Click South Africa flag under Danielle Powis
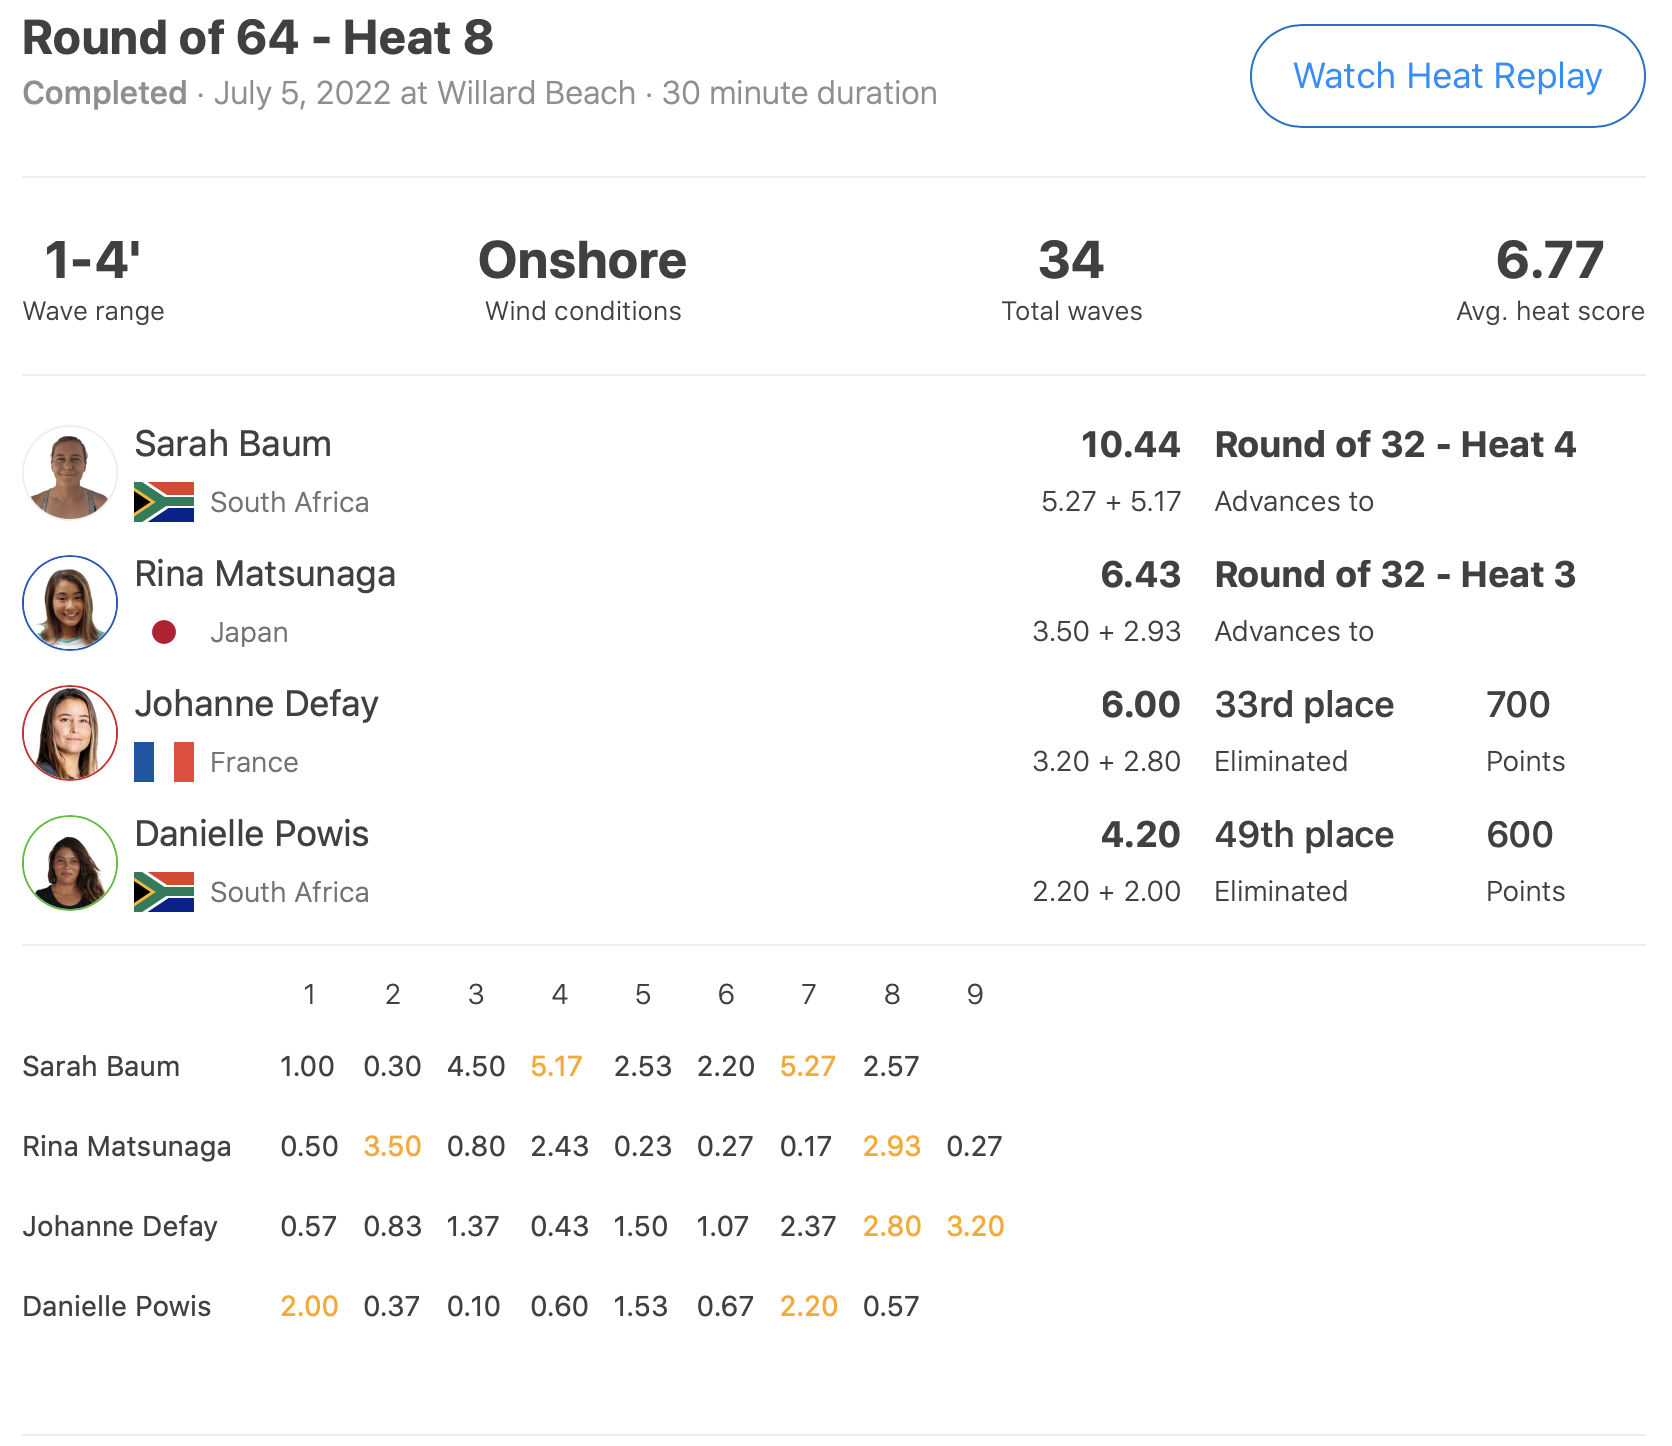The height and width of the screenshot is (1446, 1672). point(164,892)
